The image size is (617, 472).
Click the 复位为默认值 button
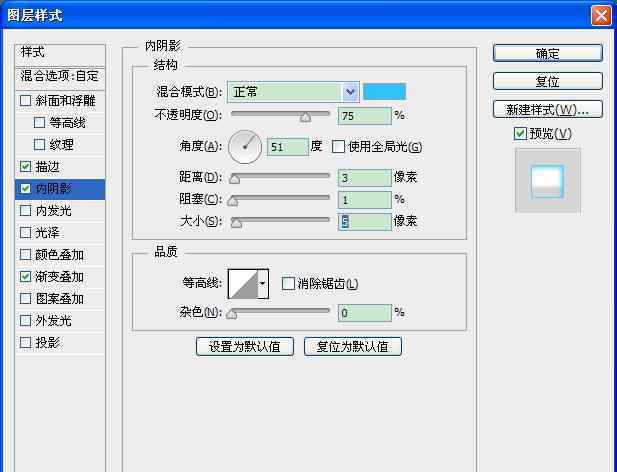[353, 347]
